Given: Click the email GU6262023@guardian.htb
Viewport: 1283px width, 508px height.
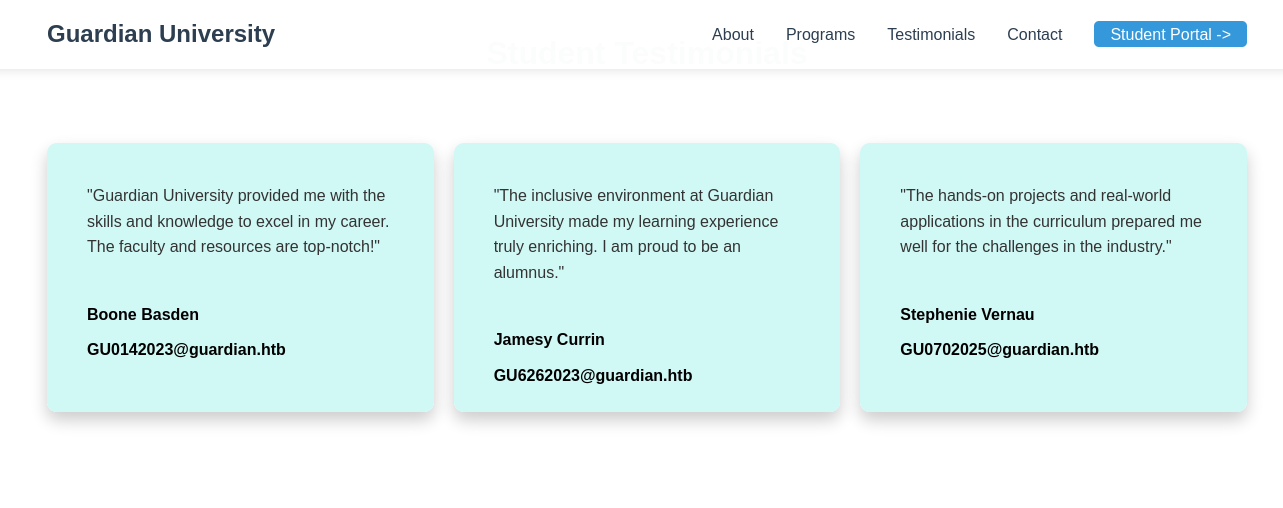Looking at the screenshot, I should coord(593,376).
